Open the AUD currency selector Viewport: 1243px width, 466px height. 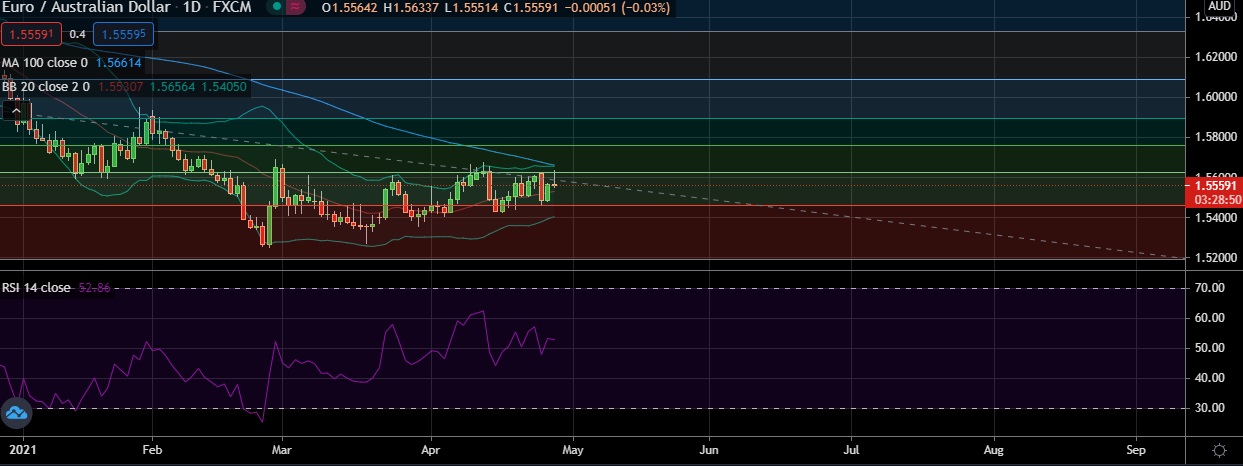[x=1218, y=5]
